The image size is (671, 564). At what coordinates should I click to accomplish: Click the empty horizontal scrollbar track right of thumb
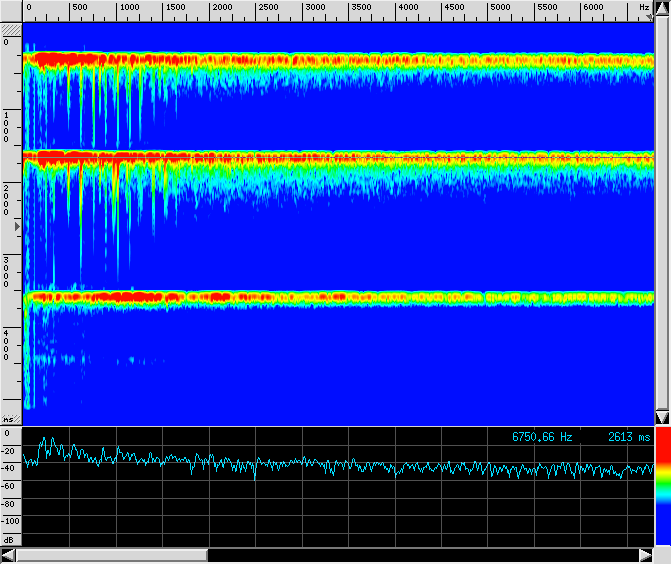tap(420, 555)
